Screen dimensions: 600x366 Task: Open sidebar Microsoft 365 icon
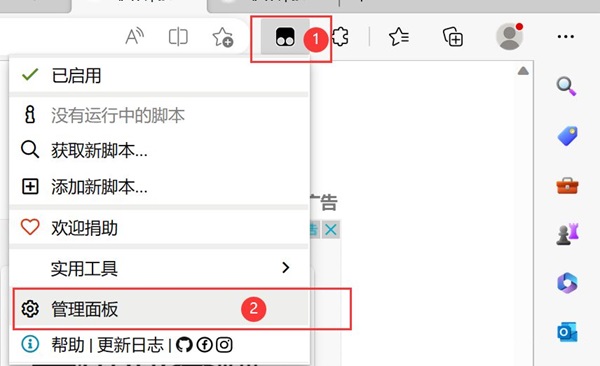pos(567,283)
